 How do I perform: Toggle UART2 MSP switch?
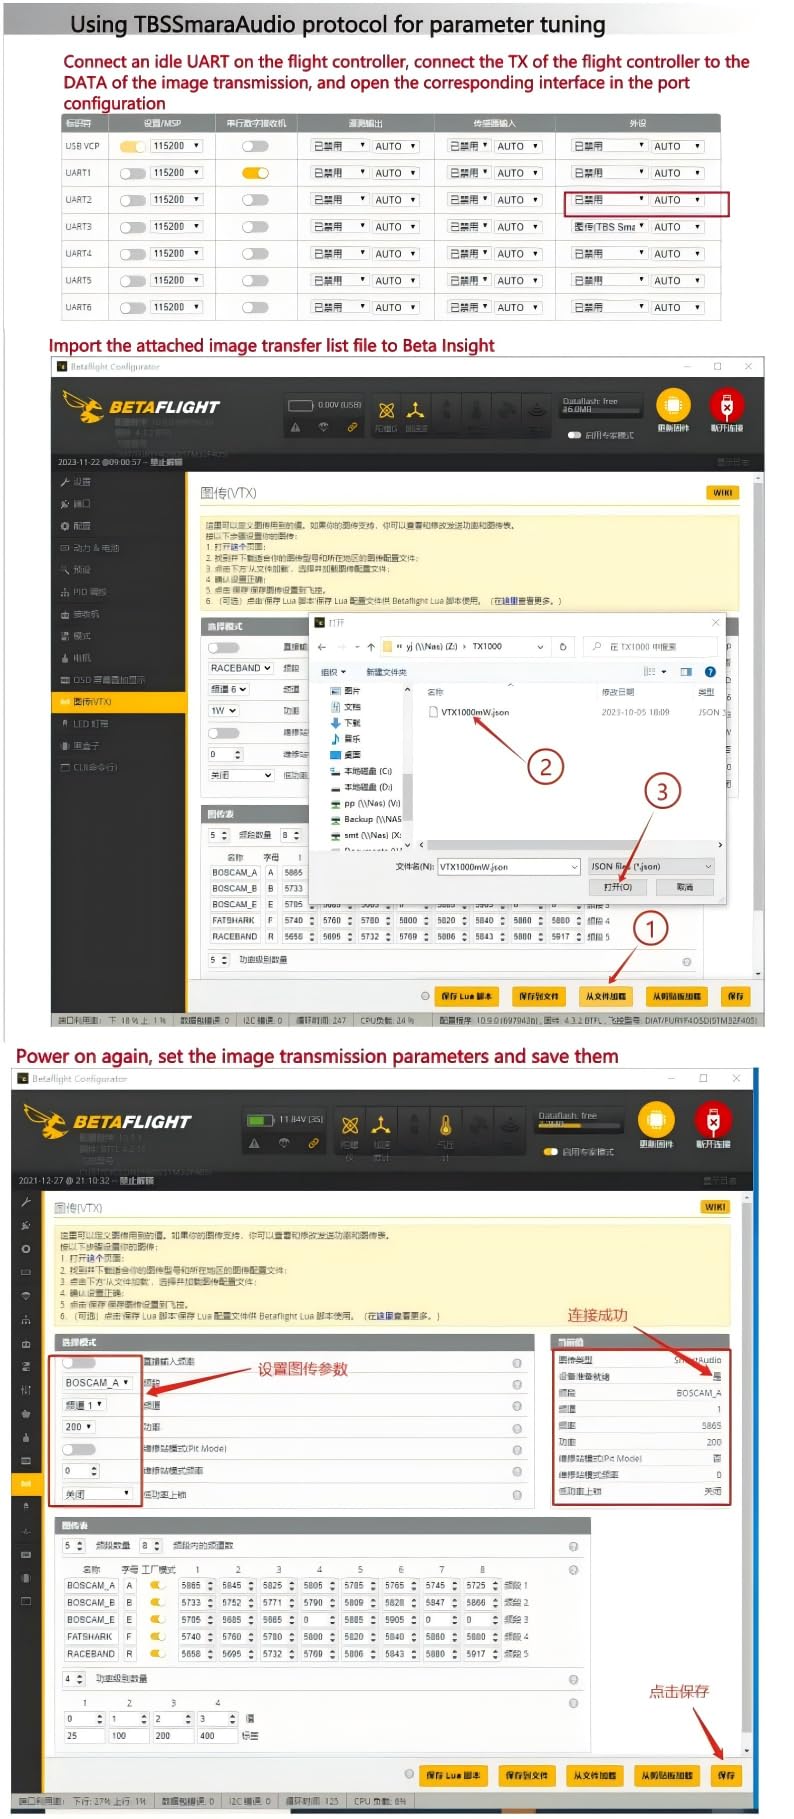pos(133,200)
